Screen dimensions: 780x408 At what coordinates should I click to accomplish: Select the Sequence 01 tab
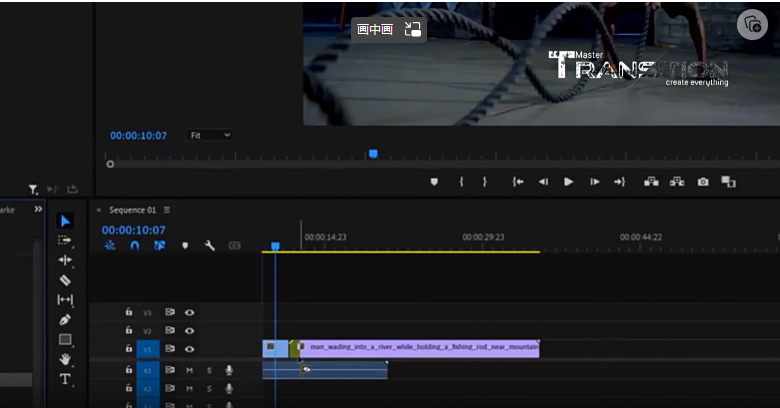coord(132,210)
